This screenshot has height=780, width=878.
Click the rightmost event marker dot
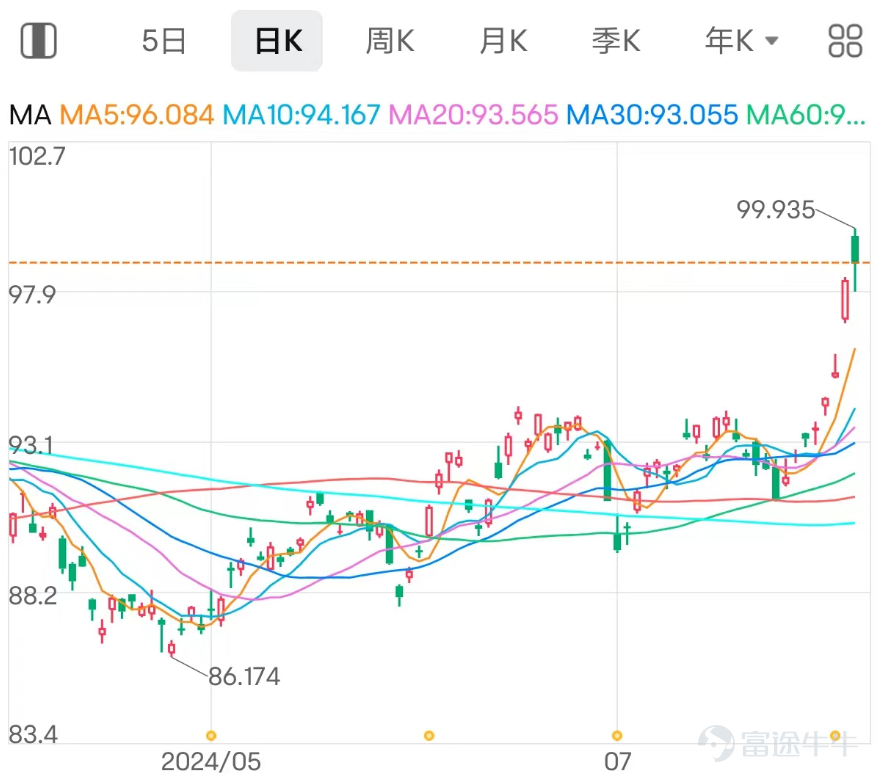coord(835,735)
